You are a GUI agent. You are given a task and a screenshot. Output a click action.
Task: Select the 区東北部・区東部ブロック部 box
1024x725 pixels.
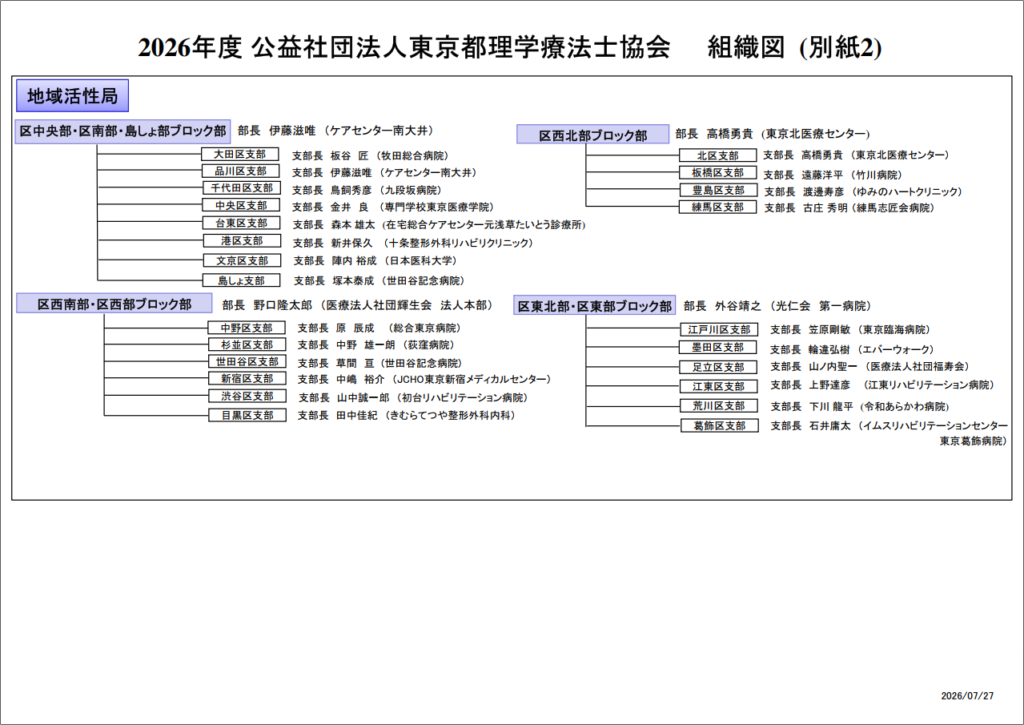[x=595, y=305]
